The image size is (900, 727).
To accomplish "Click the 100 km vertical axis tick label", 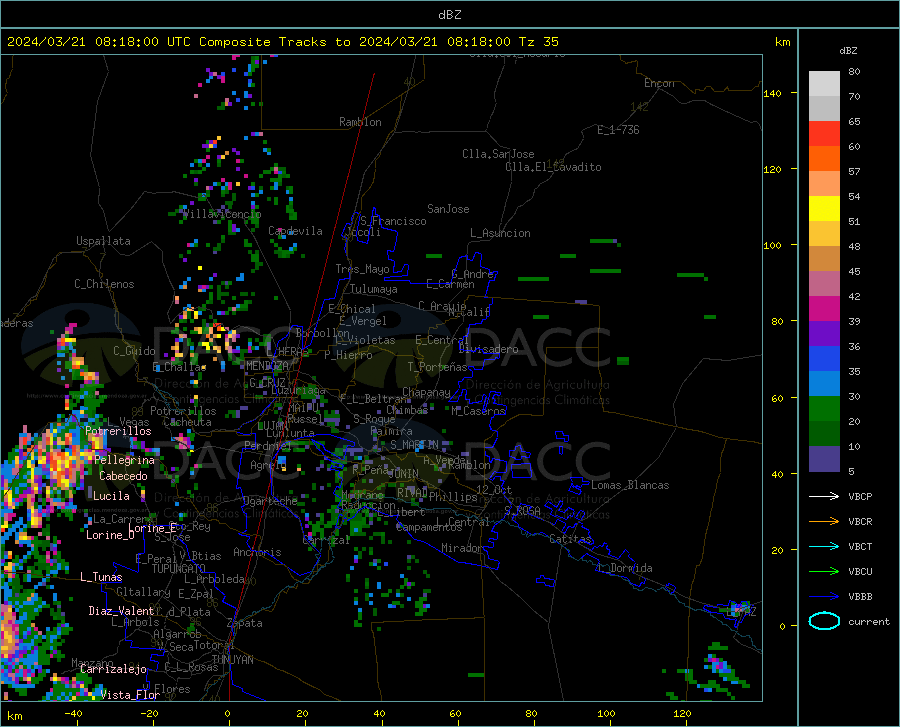I will [x=772, y=245].
